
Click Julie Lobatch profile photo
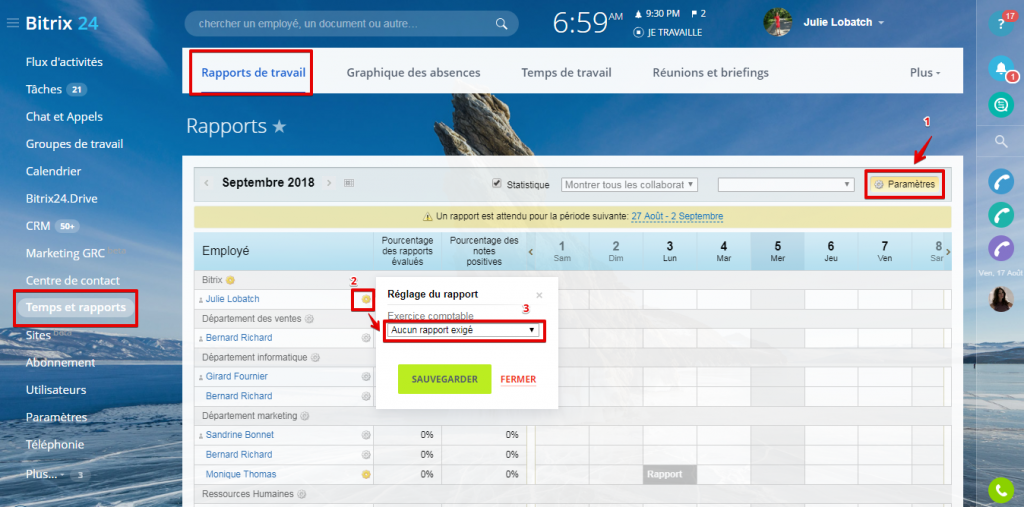(777, 22)
